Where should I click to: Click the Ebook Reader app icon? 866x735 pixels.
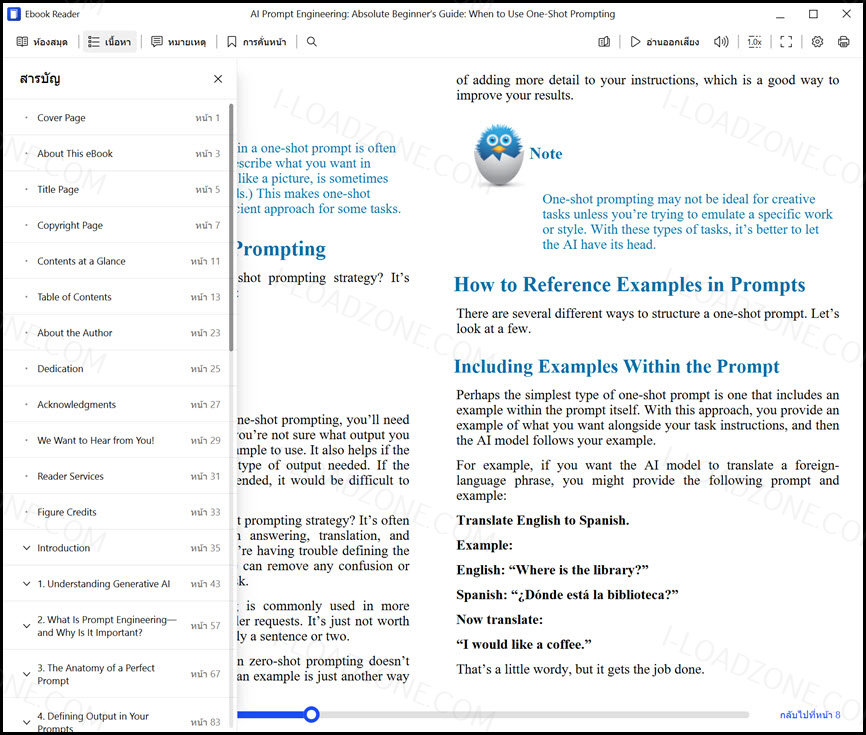(14, 14)
